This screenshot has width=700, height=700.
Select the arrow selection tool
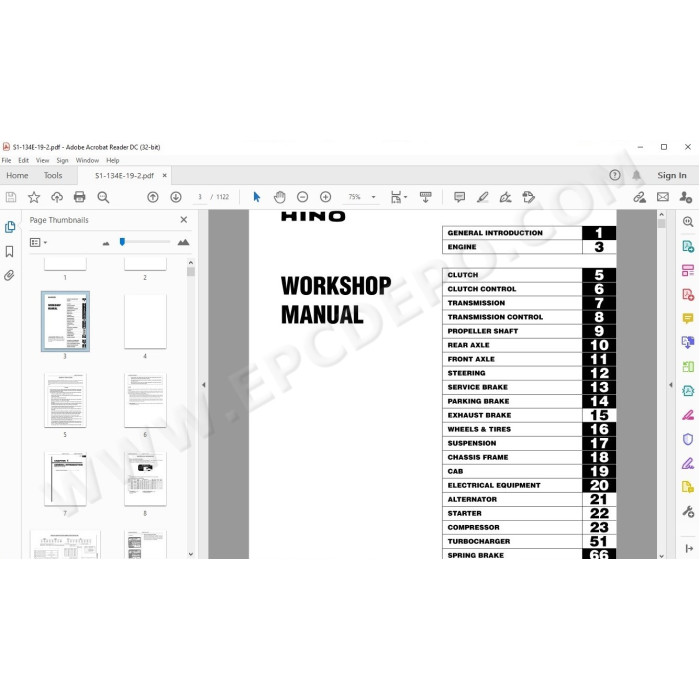point(257,197)
